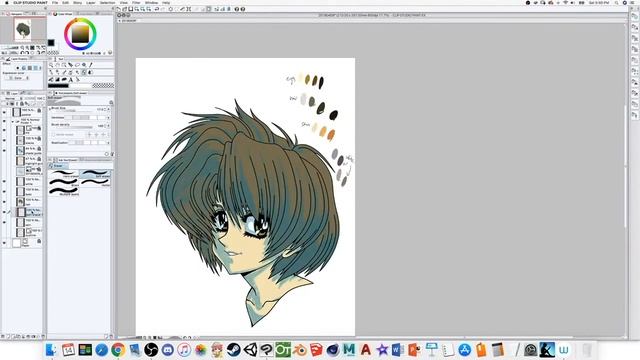The image size is (640, 360).
Task: Open the File menu
Action: click(55, 2)
